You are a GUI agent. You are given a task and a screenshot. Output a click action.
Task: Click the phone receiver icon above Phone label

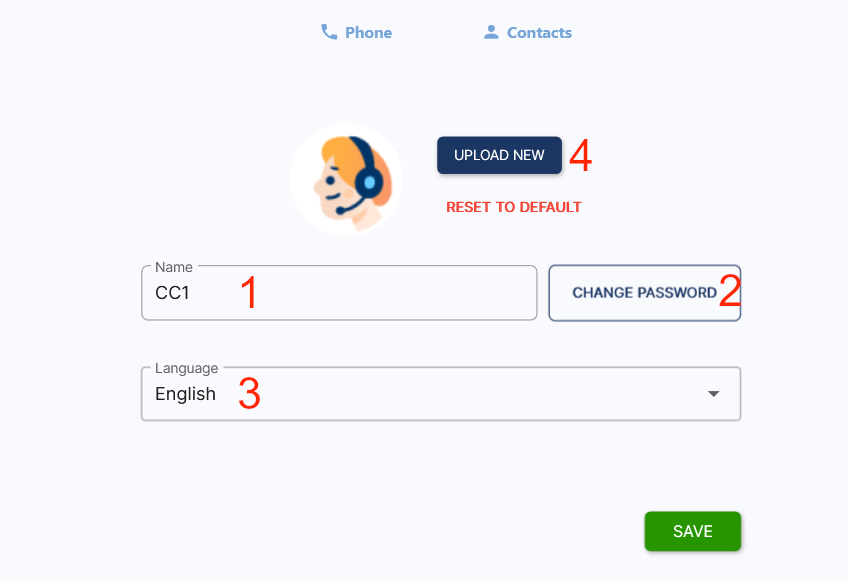(329, 31)
